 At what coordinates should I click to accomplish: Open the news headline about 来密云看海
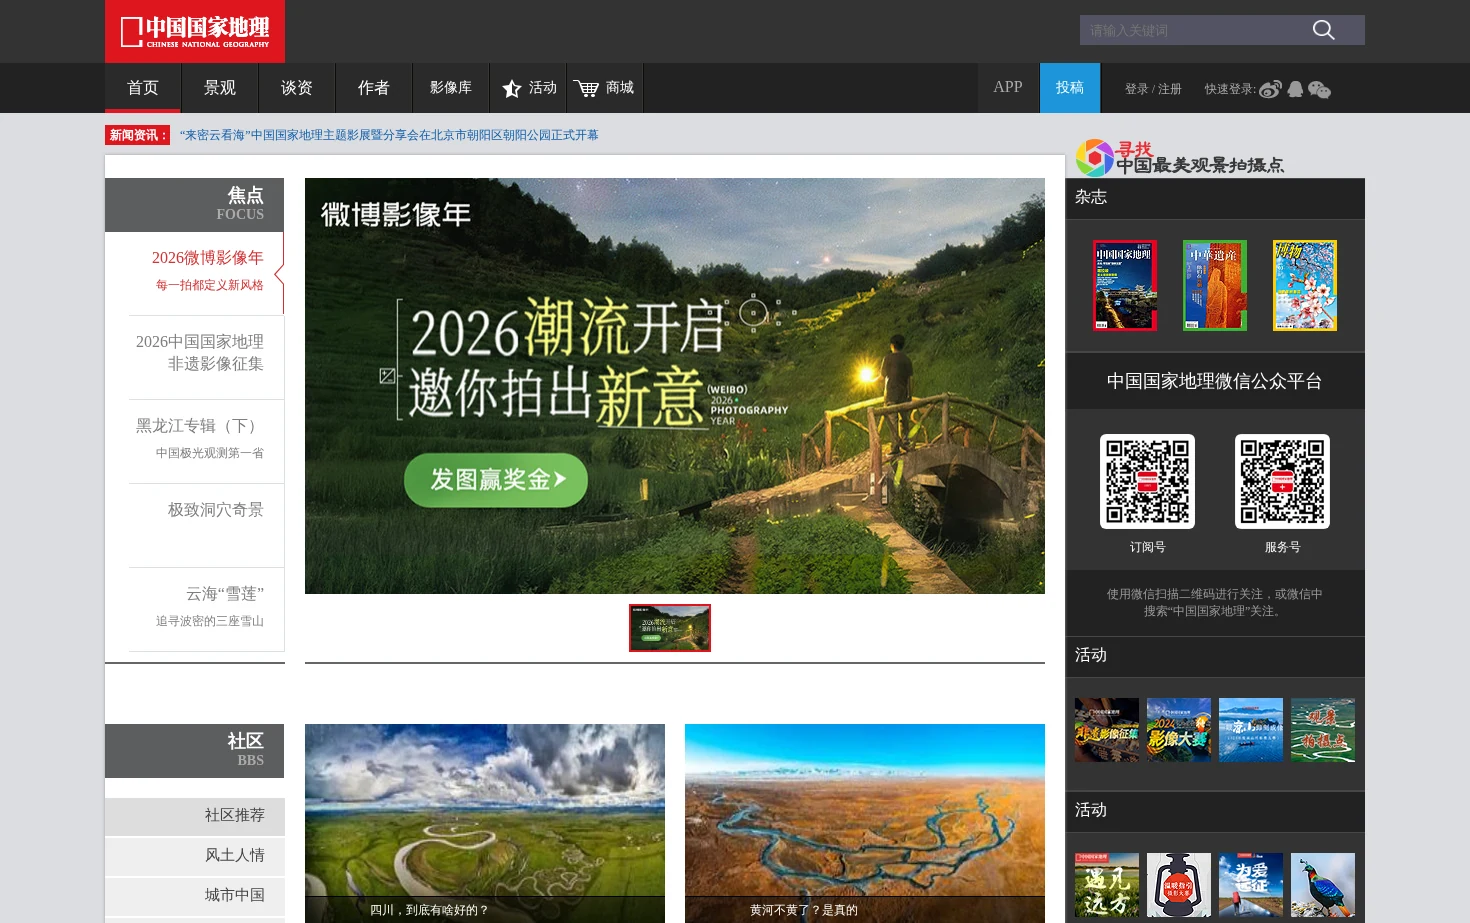389,135
